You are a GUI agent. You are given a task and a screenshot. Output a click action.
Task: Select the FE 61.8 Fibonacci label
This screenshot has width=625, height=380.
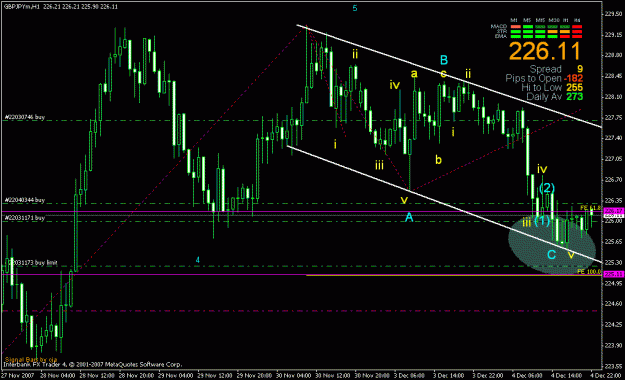[591, 208]
